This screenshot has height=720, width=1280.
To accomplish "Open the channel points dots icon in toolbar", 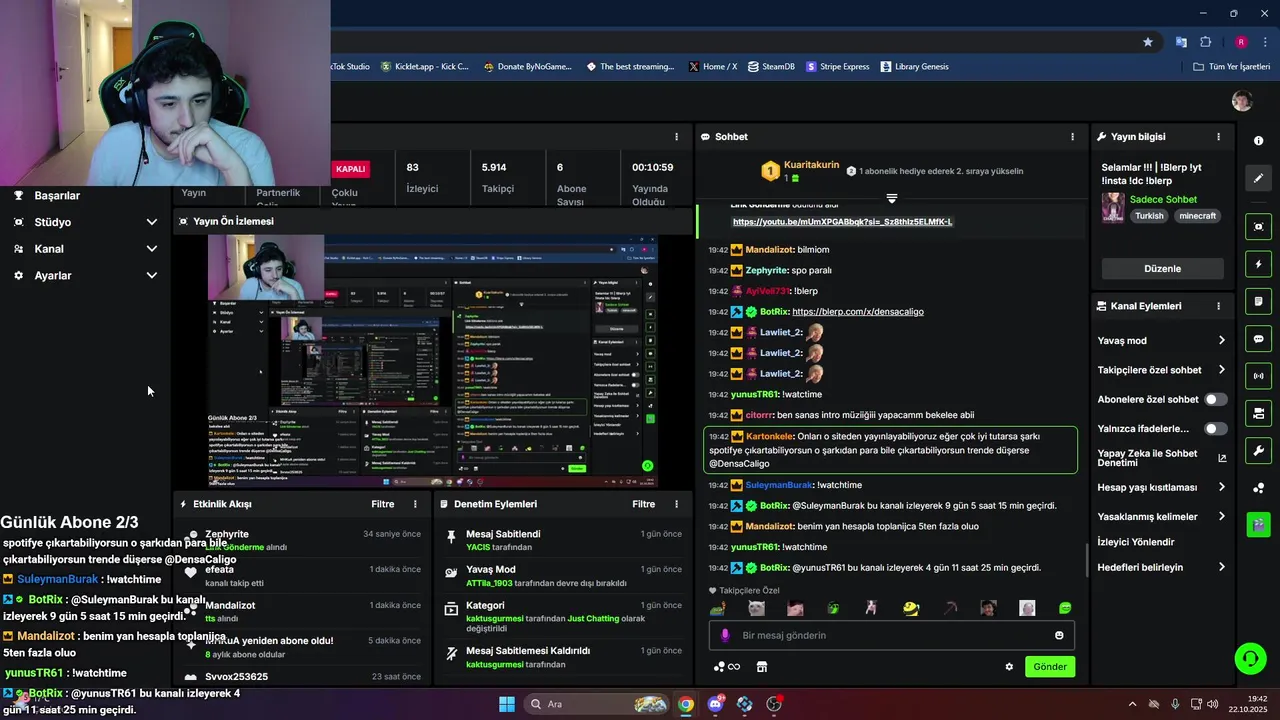I will click(1259, 488).
